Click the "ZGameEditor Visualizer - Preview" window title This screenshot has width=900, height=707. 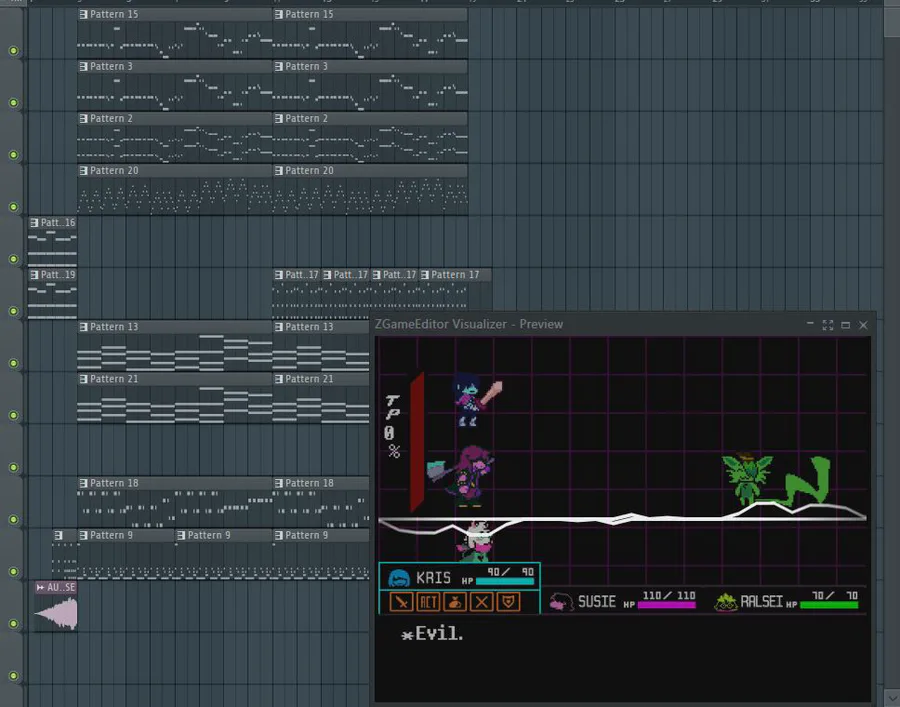coord(469,324)
